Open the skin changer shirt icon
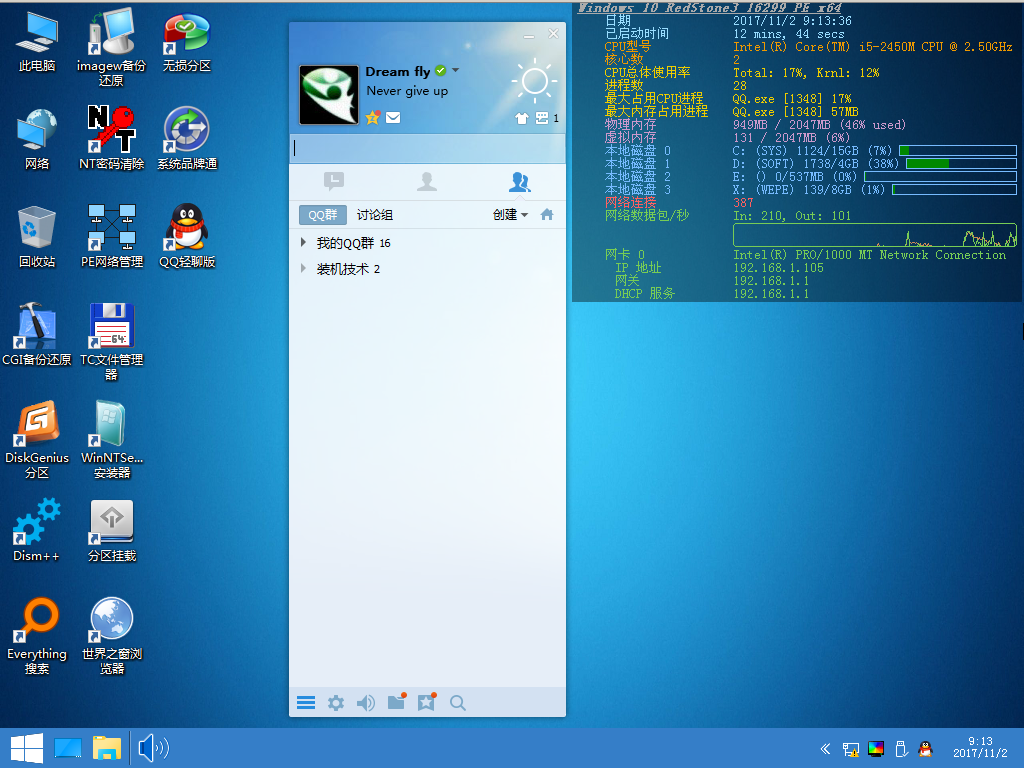The width and height of the screenshot is (1024, 768). (x=521, y=118)
